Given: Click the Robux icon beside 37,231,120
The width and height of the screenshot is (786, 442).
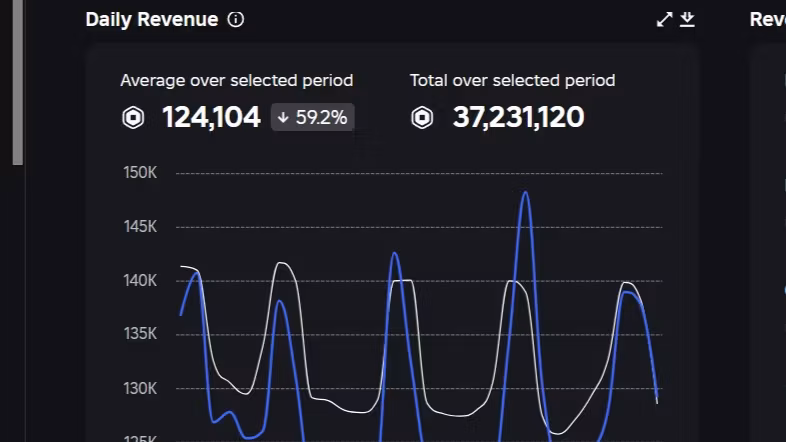Looking at the screenshot, I should tap(423, 118).
